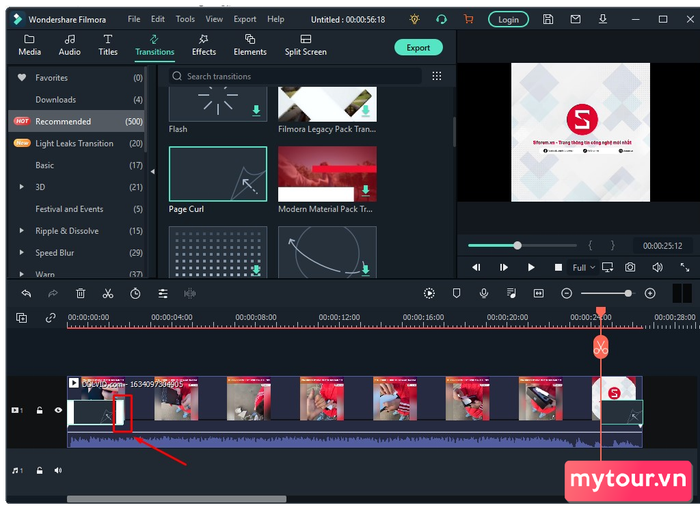Click the preview volume icon
The height and width of the screenshot is (512, 700).
(657, 267)
